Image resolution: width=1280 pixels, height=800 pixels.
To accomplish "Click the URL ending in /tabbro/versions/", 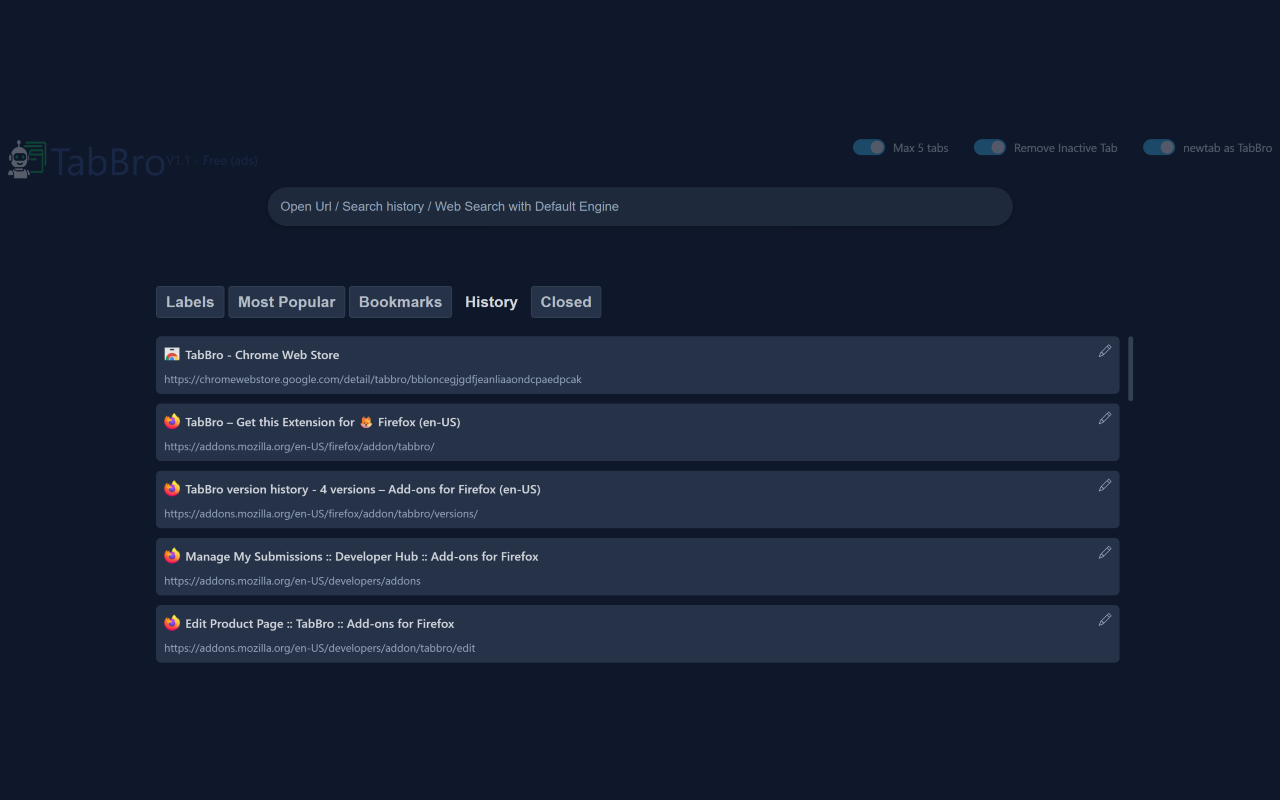I will [321, 514].
